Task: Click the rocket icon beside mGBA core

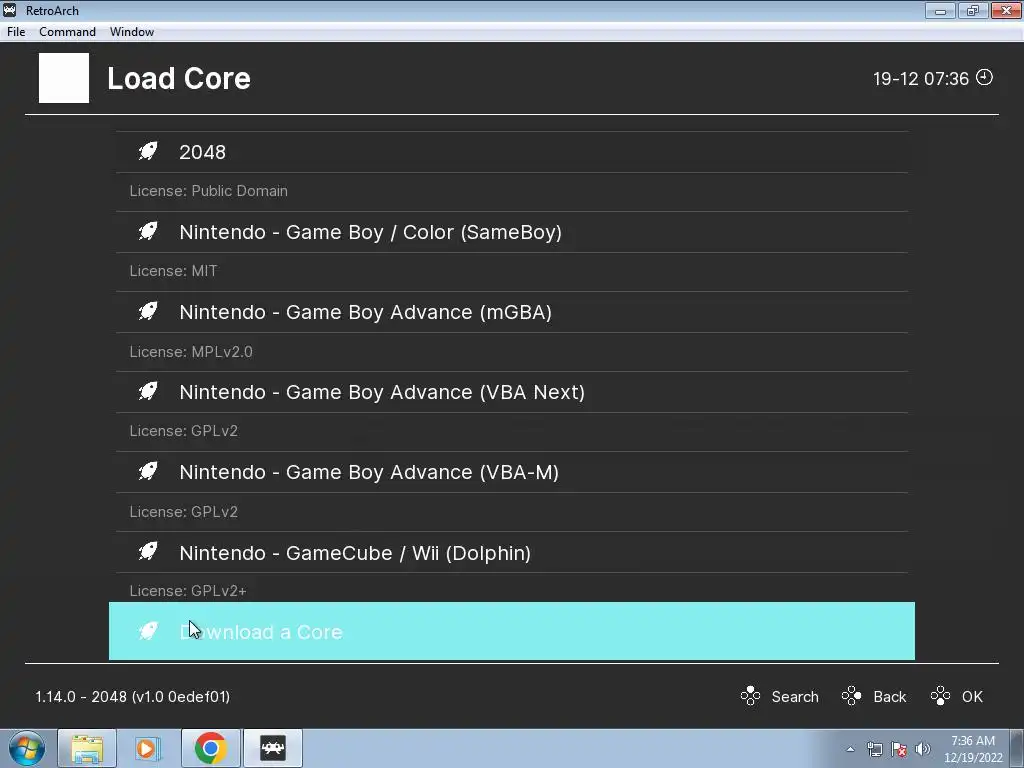Action: 148,312
